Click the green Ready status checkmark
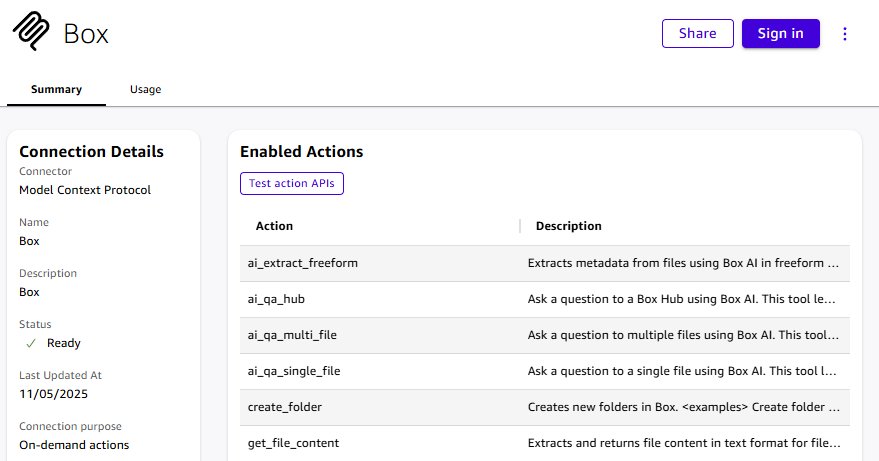This screenshot has width=879, height=461. (x=31, y=343)
